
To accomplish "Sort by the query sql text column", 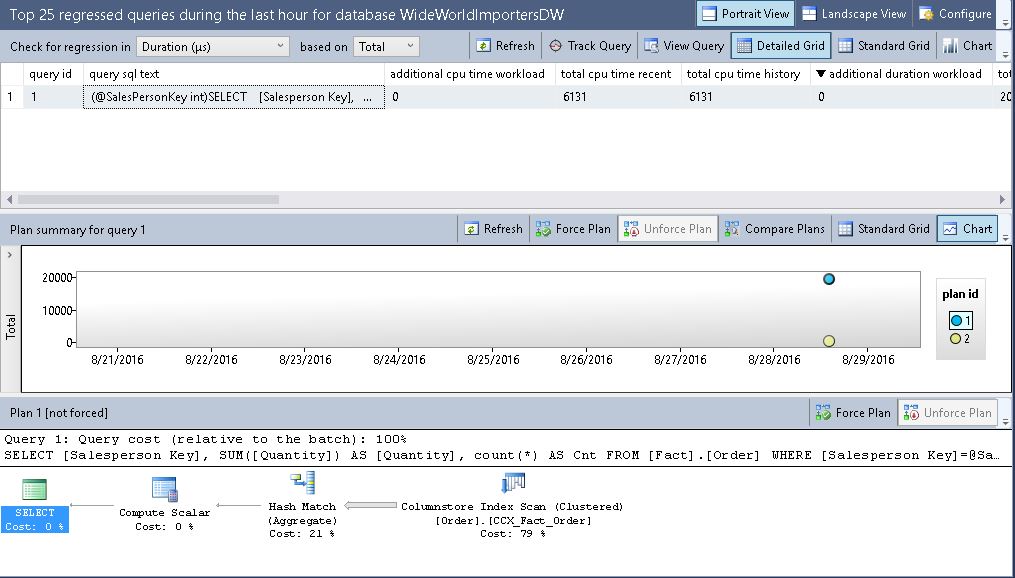I will click(234, 74).
